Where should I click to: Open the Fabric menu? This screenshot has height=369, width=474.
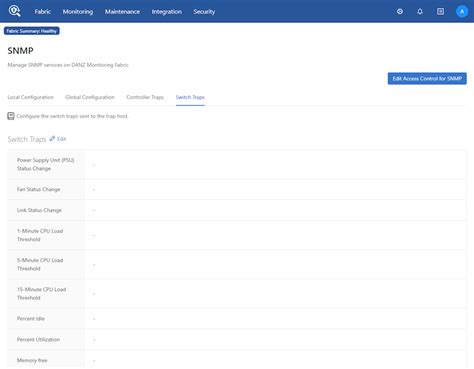point(43,12)
